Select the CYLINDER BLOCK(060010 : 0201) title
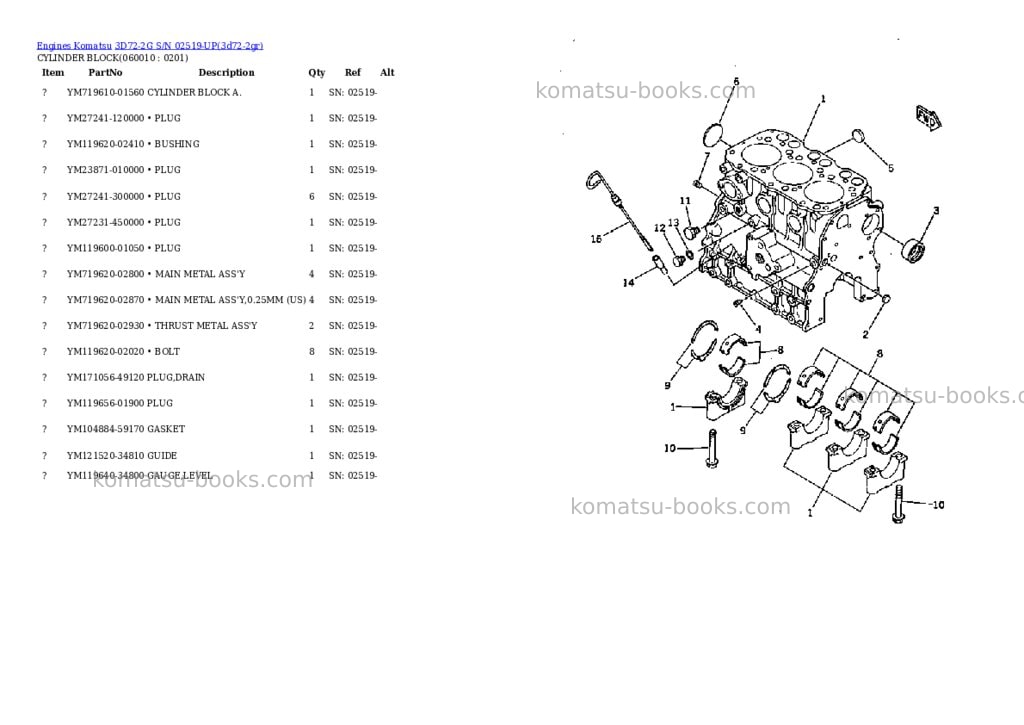This screenshot has height=725, width=1024. (x=112, y=57)
